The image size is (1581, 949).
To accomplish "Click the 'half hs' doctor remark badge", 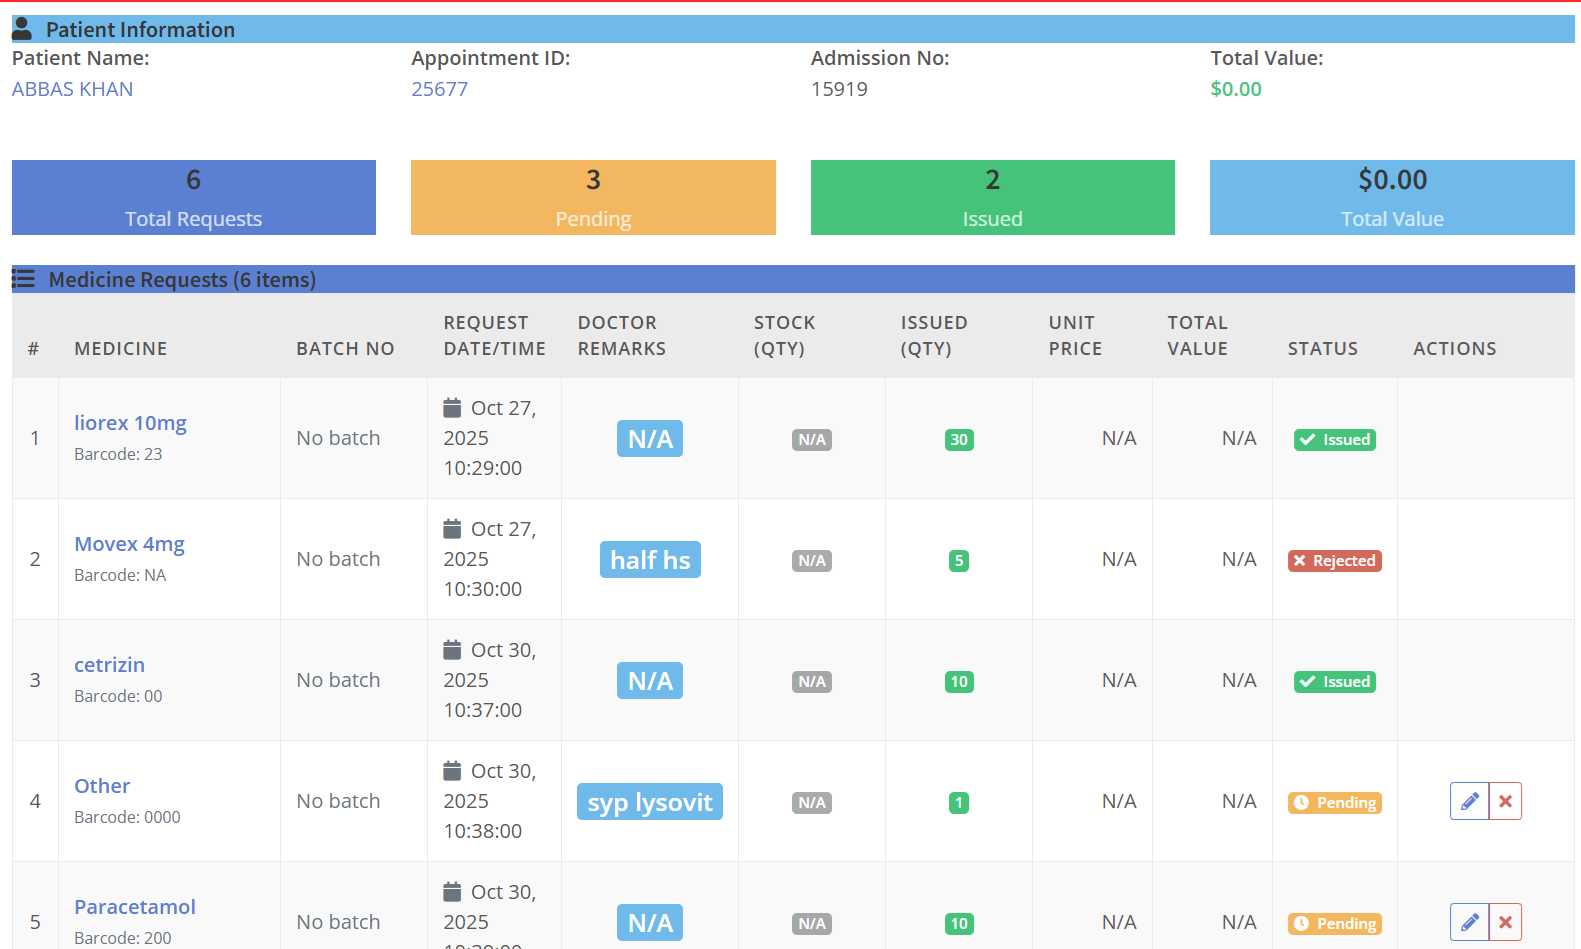I will pyautogui.click(x=650, y=560).
